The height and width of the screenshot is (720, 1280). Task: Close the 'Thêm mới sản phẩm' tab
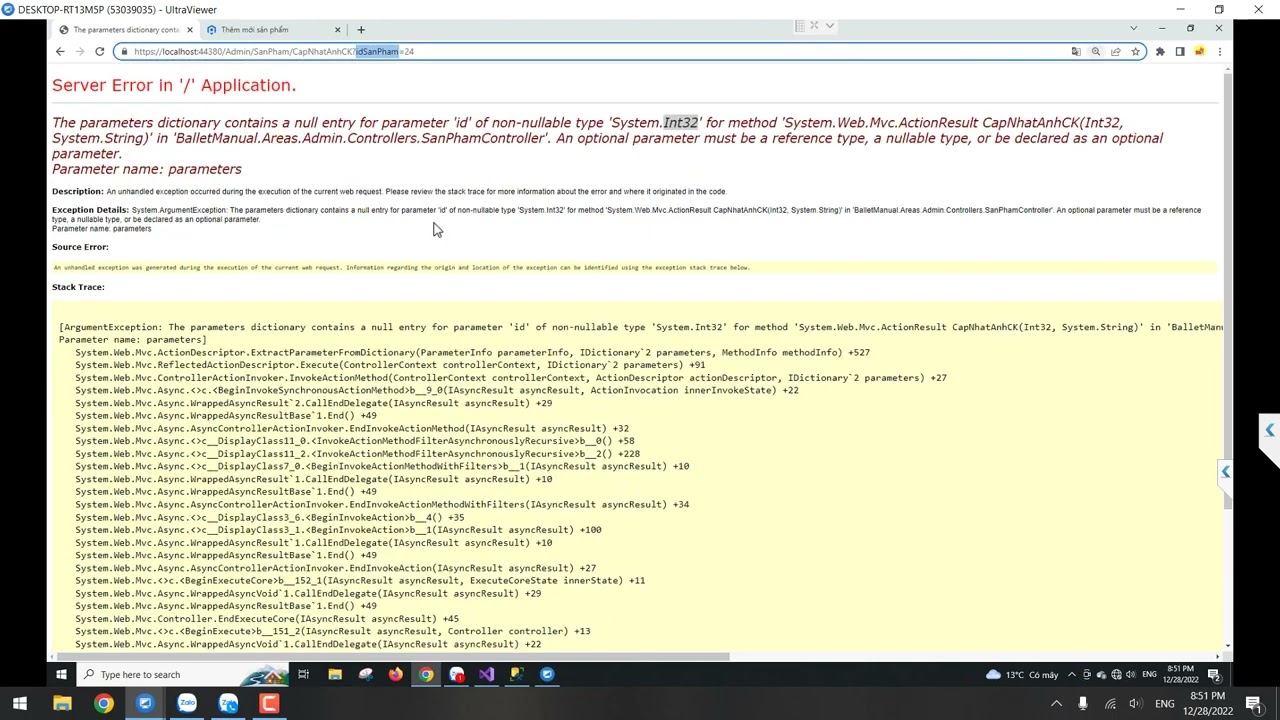coord(337,29)
